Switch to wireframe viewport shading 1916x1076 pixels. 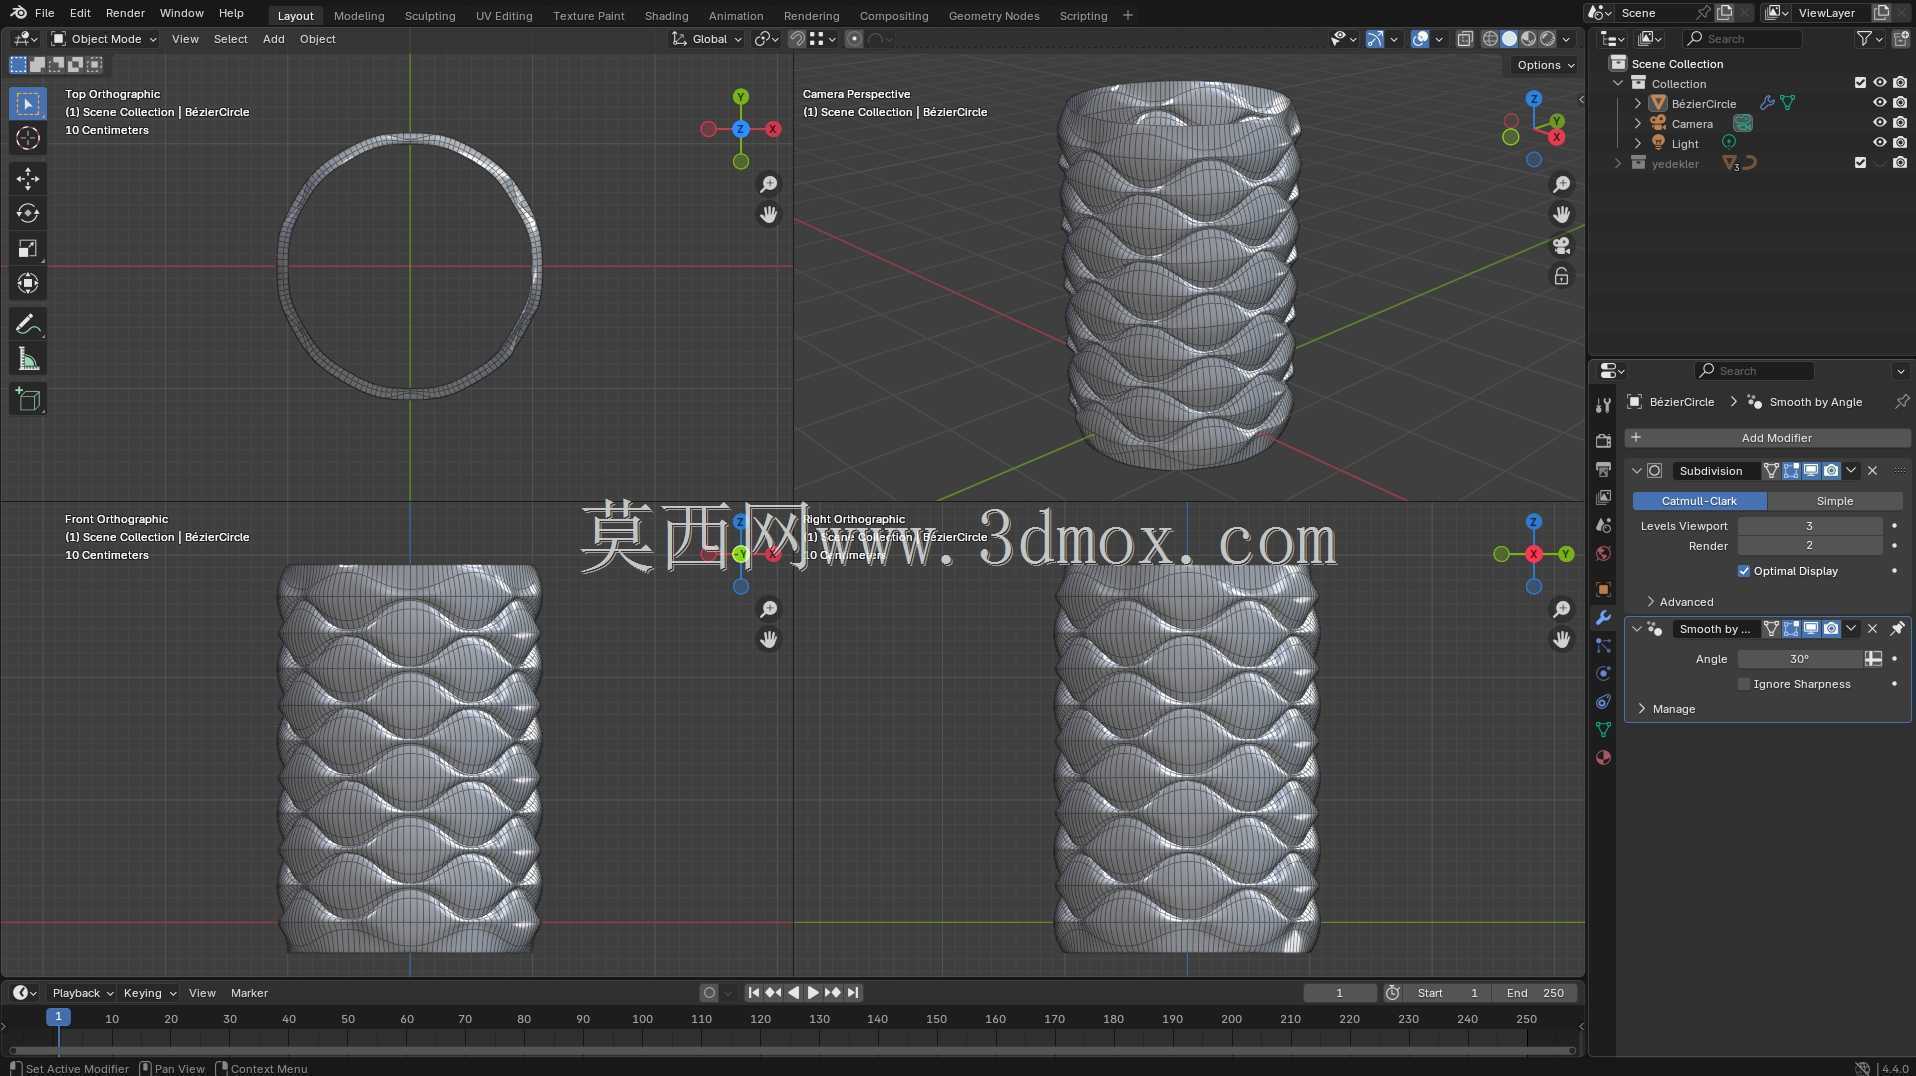[x=1490, y=39]
